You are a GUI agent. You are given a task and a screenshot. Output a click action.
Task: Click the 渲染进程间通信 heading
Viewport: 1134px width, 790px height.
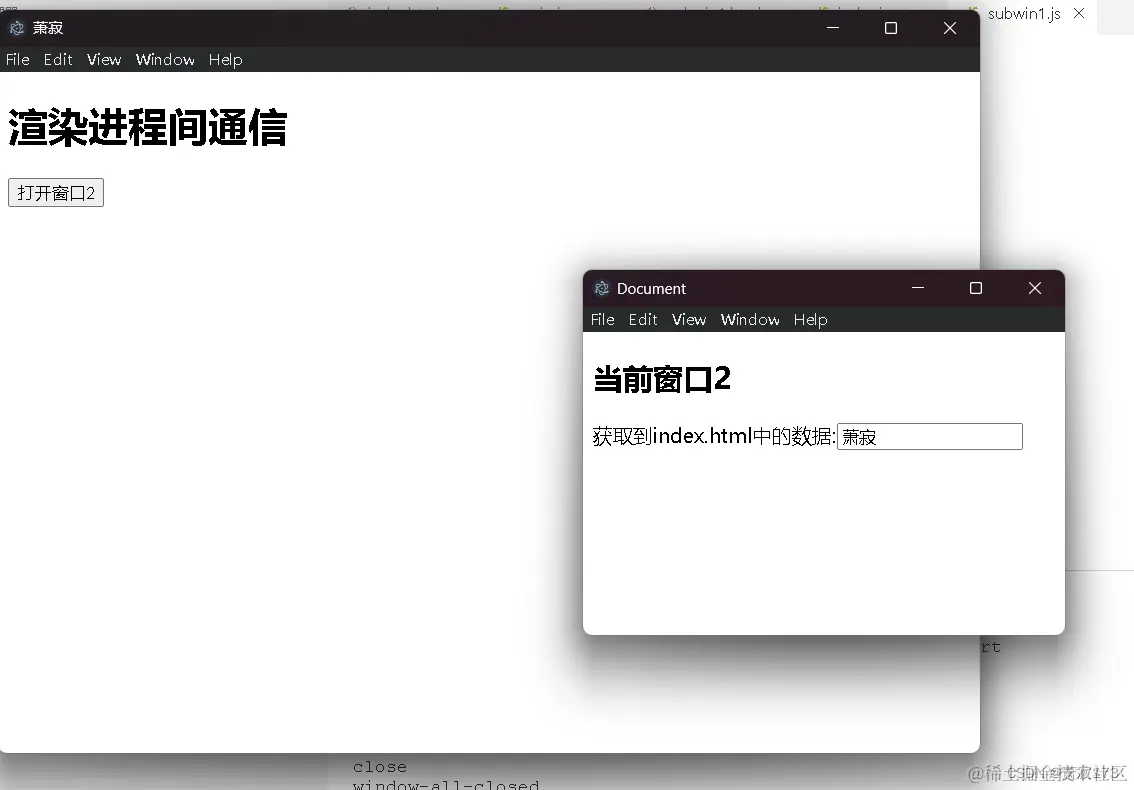[146, 128]
